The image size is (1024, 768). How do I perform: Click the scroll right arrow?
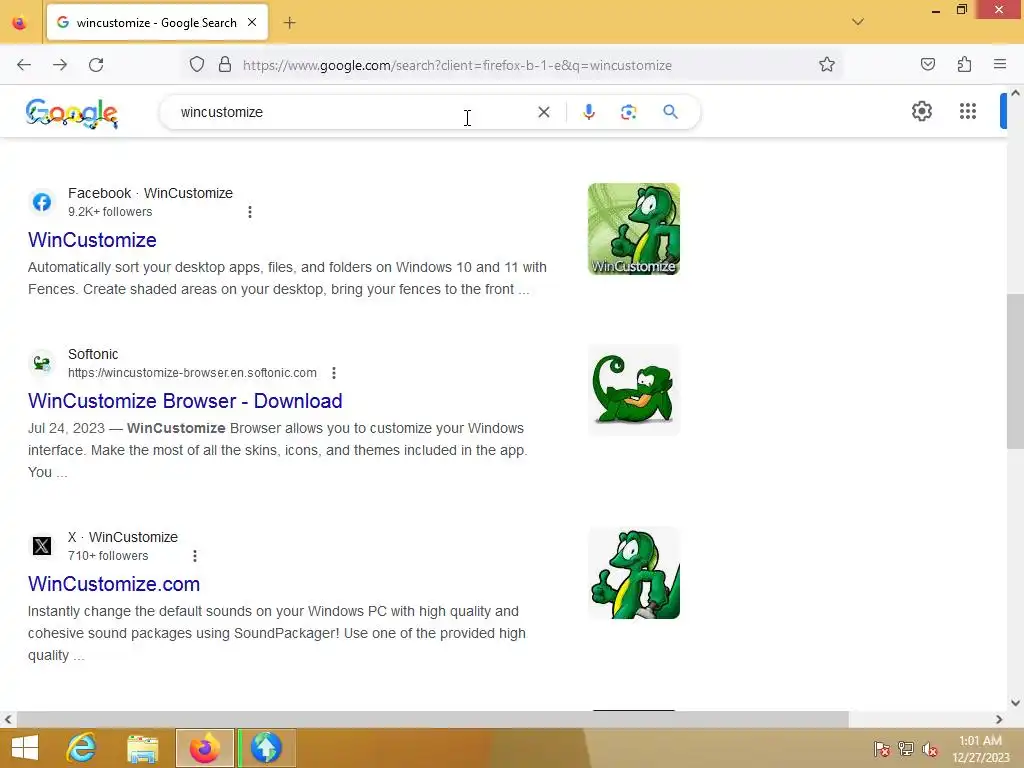point(999,719)
